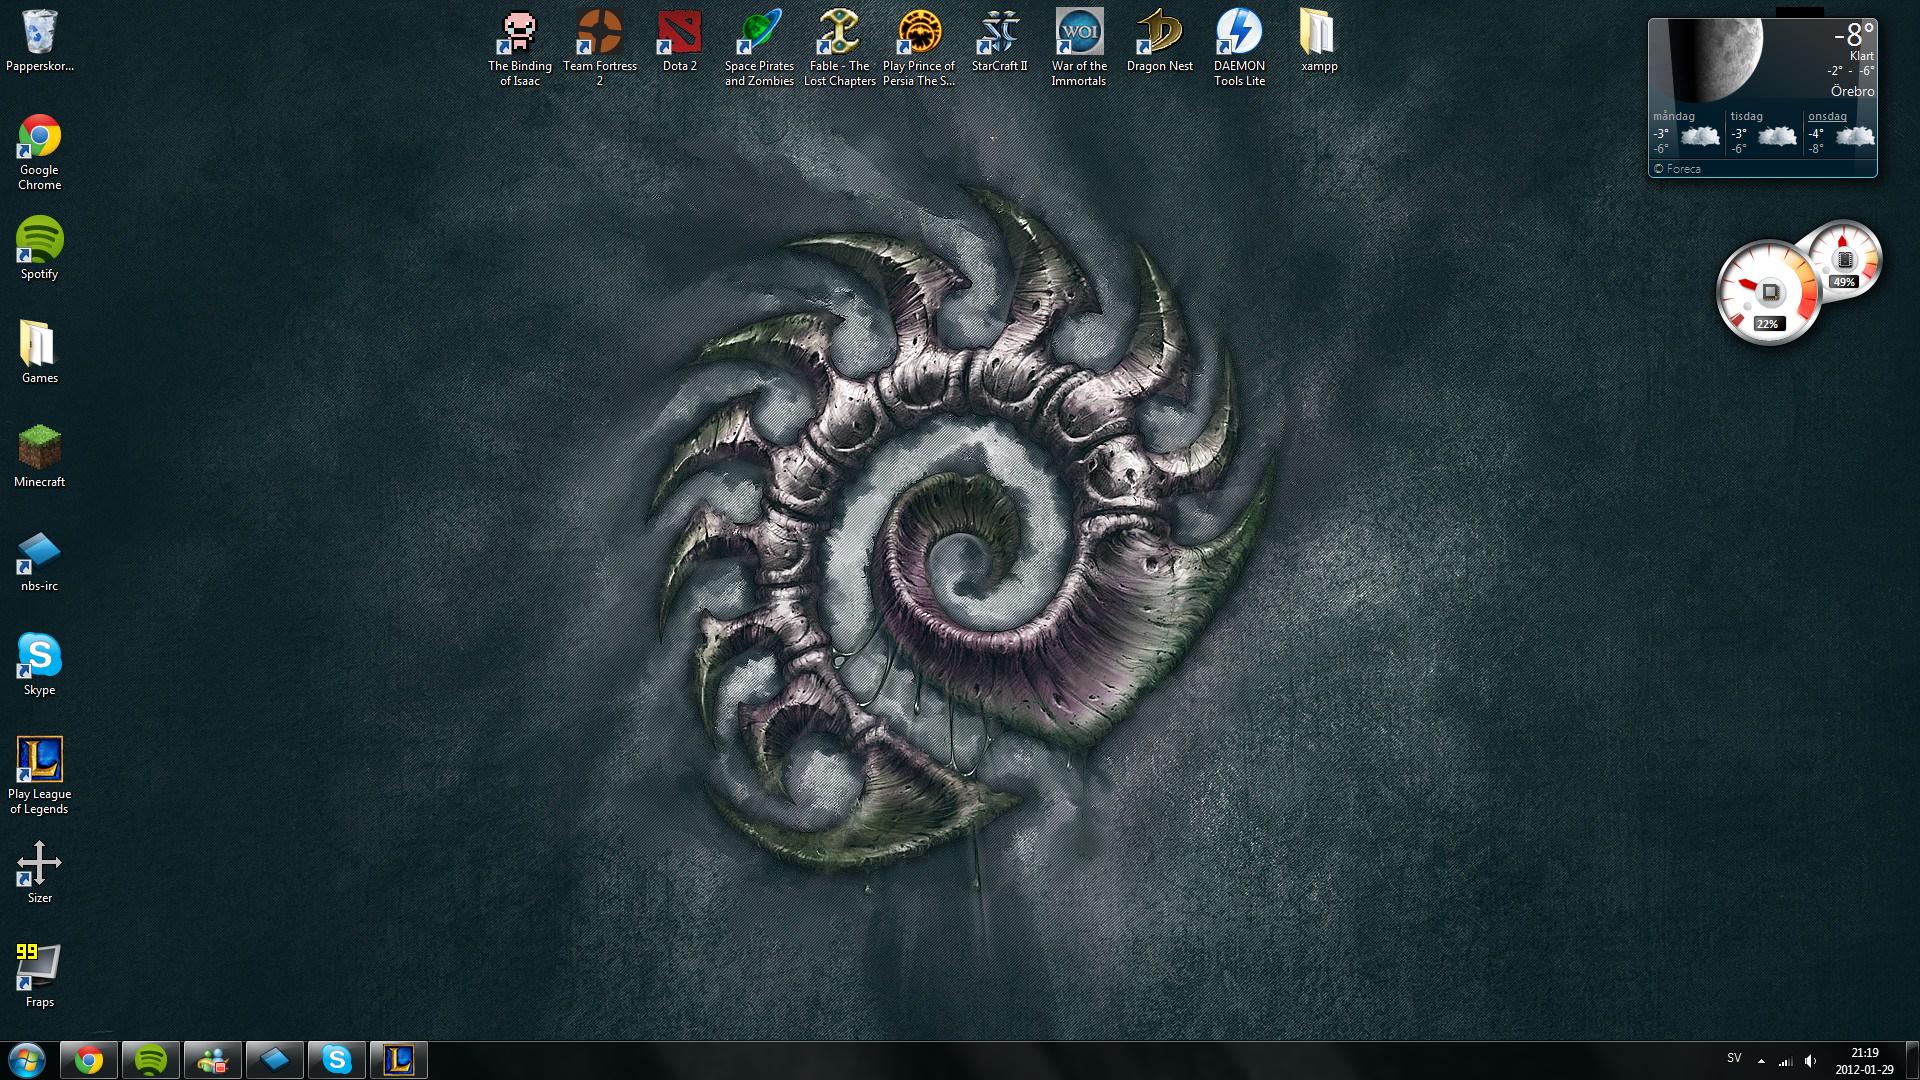Click the -8° current temperature reading
1920x1080 pixels.
tap(1853, 36)
